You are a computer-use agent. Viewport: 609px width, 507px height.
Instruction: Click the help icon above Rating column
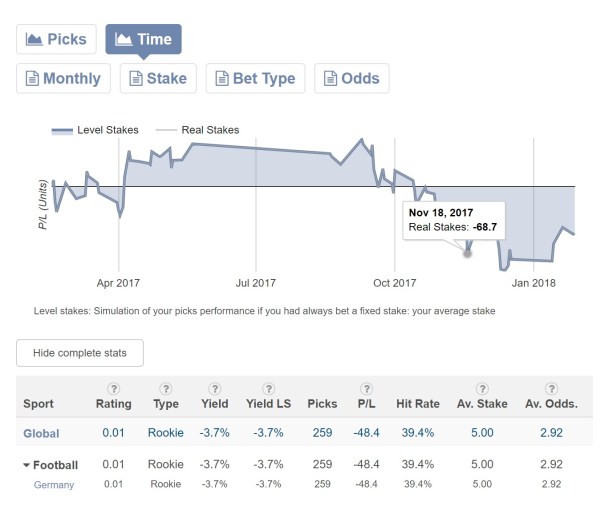point(113,388)
